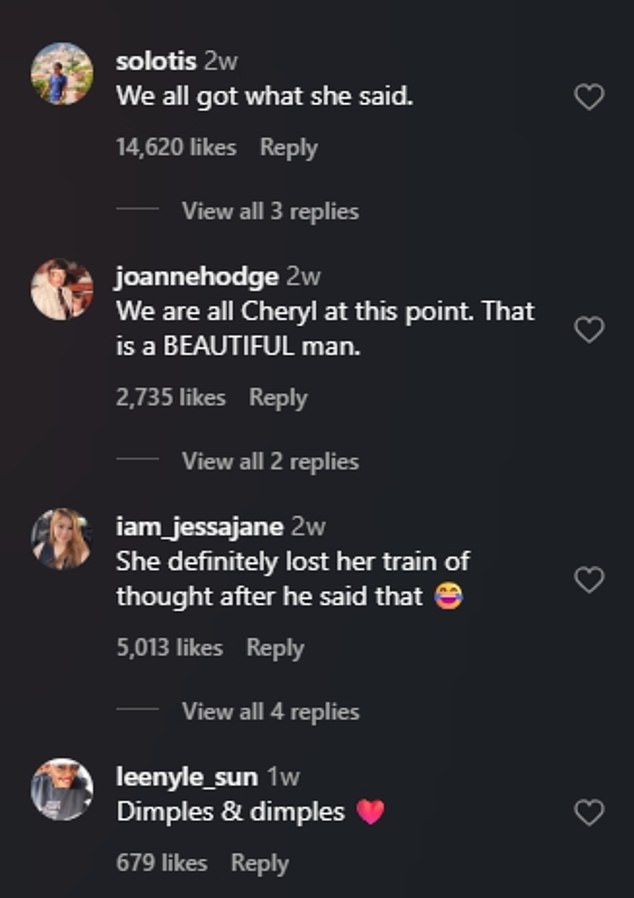Reply to leenyle_sun's Dimples comment
The width and height of the screenshot is (634, 898).
pos(260,862)
